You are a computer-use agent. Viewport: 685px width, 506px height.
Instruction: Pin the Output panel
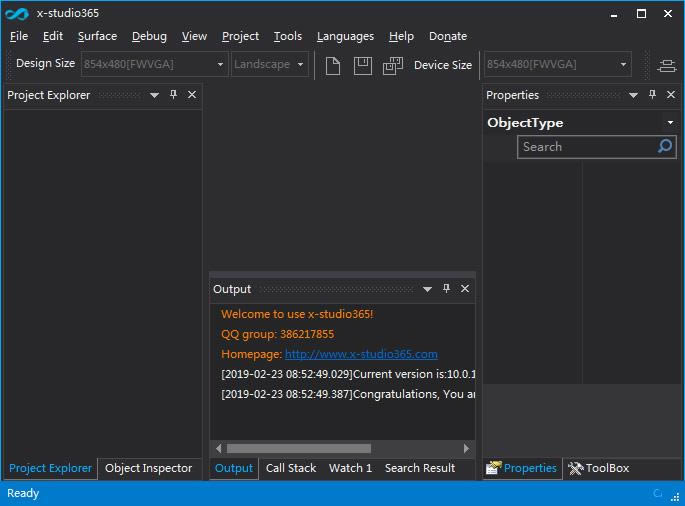pyautogui.click(x=446, y=288)
